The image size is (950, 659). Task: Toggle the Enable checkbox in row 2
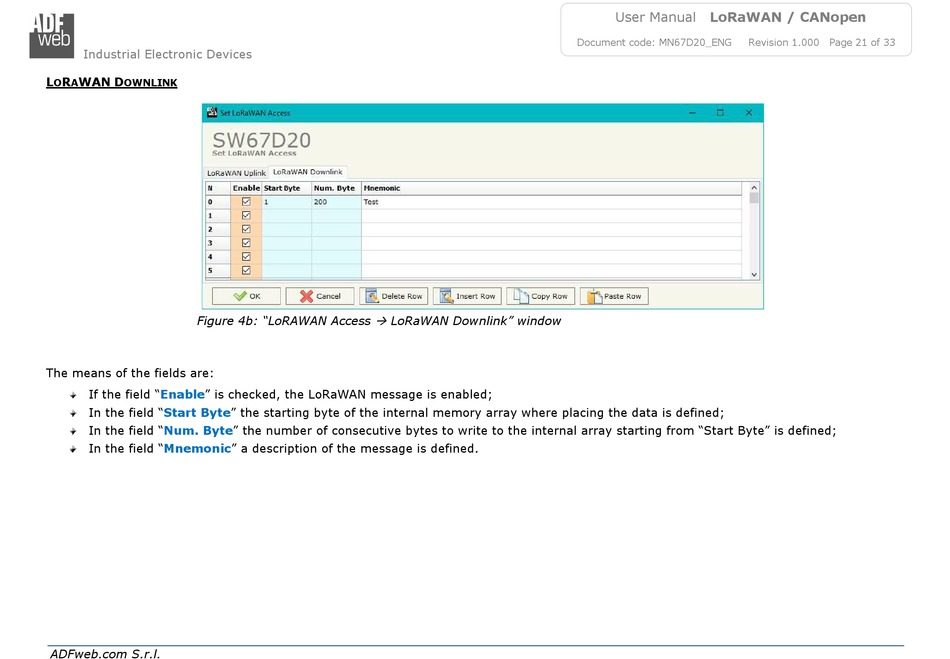coord(246,229)
